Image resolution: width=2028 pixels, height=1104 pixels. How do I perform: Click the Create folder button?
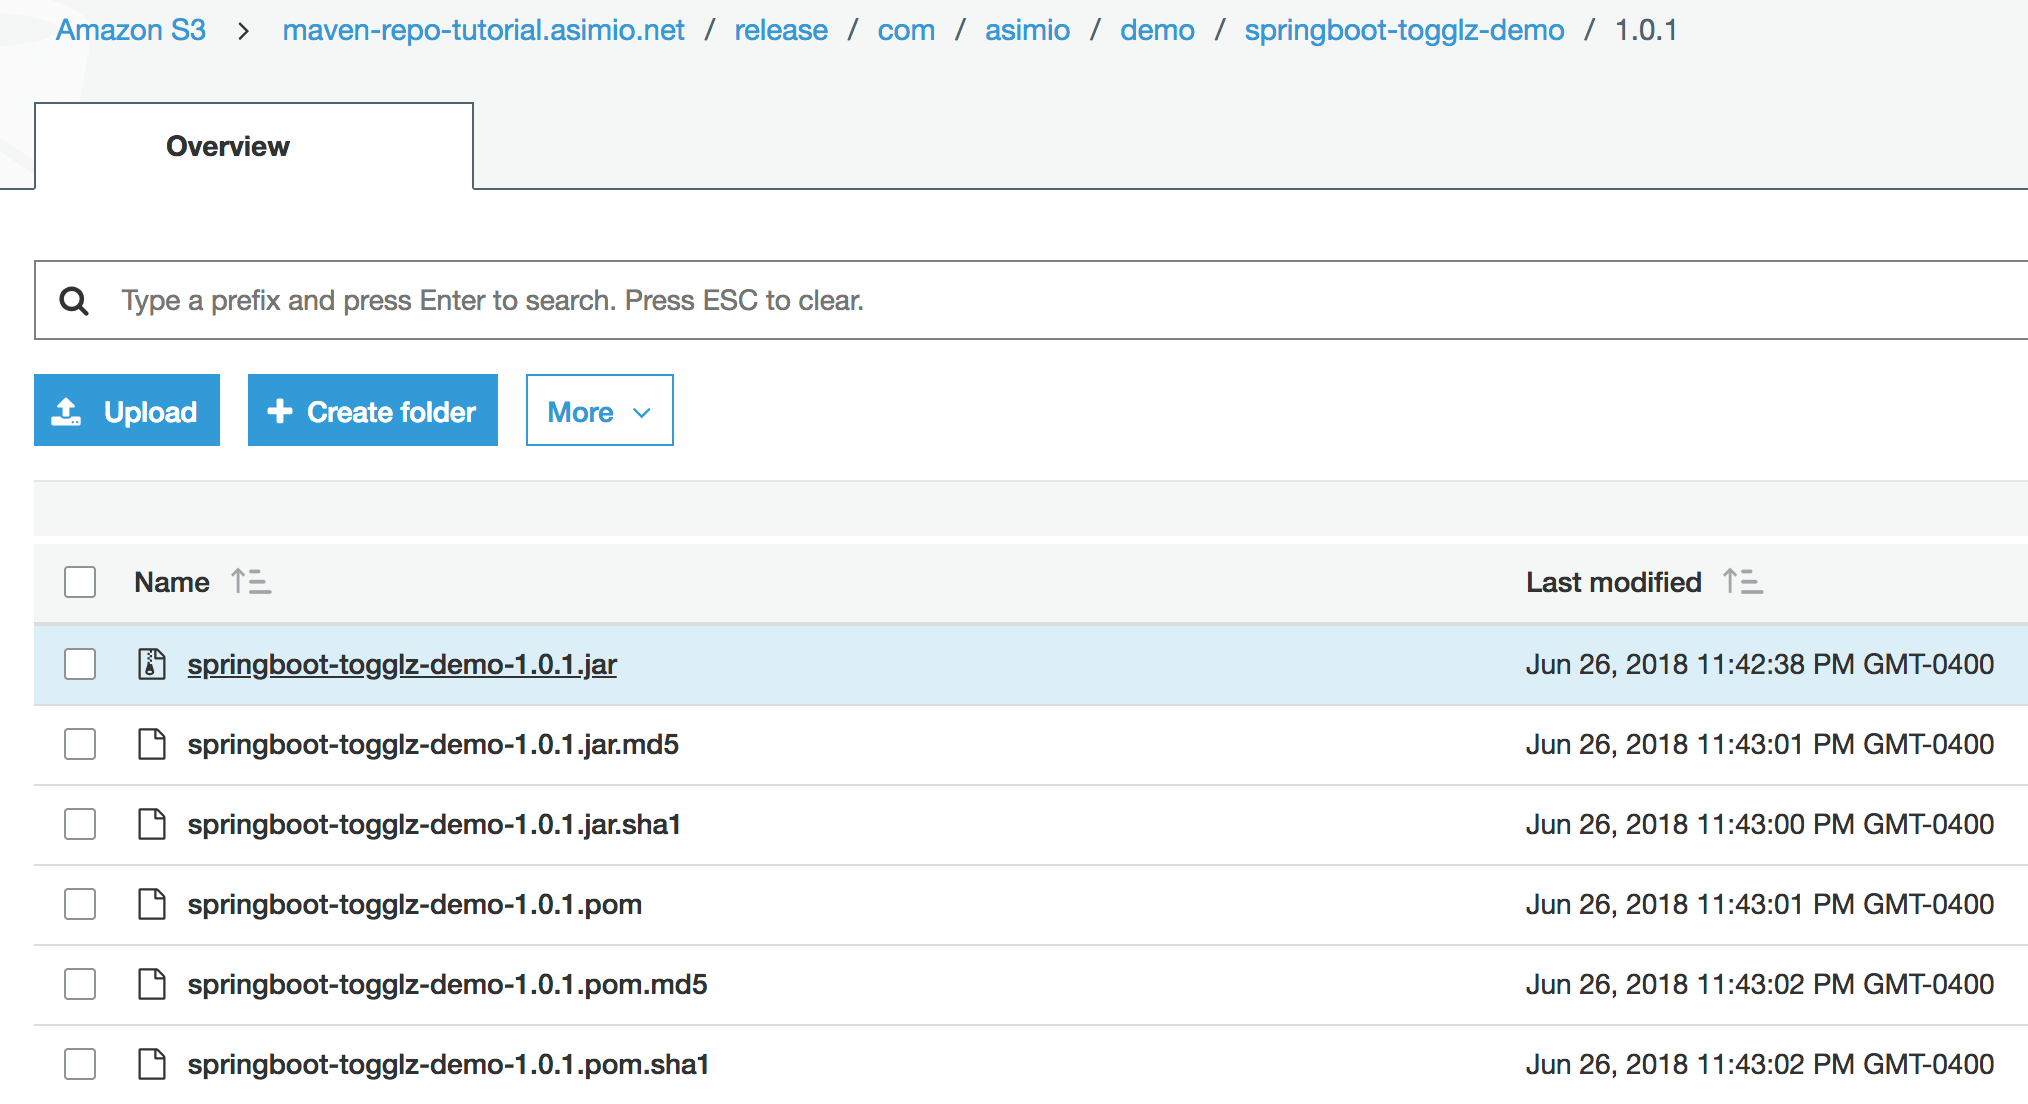pos(372,411)
